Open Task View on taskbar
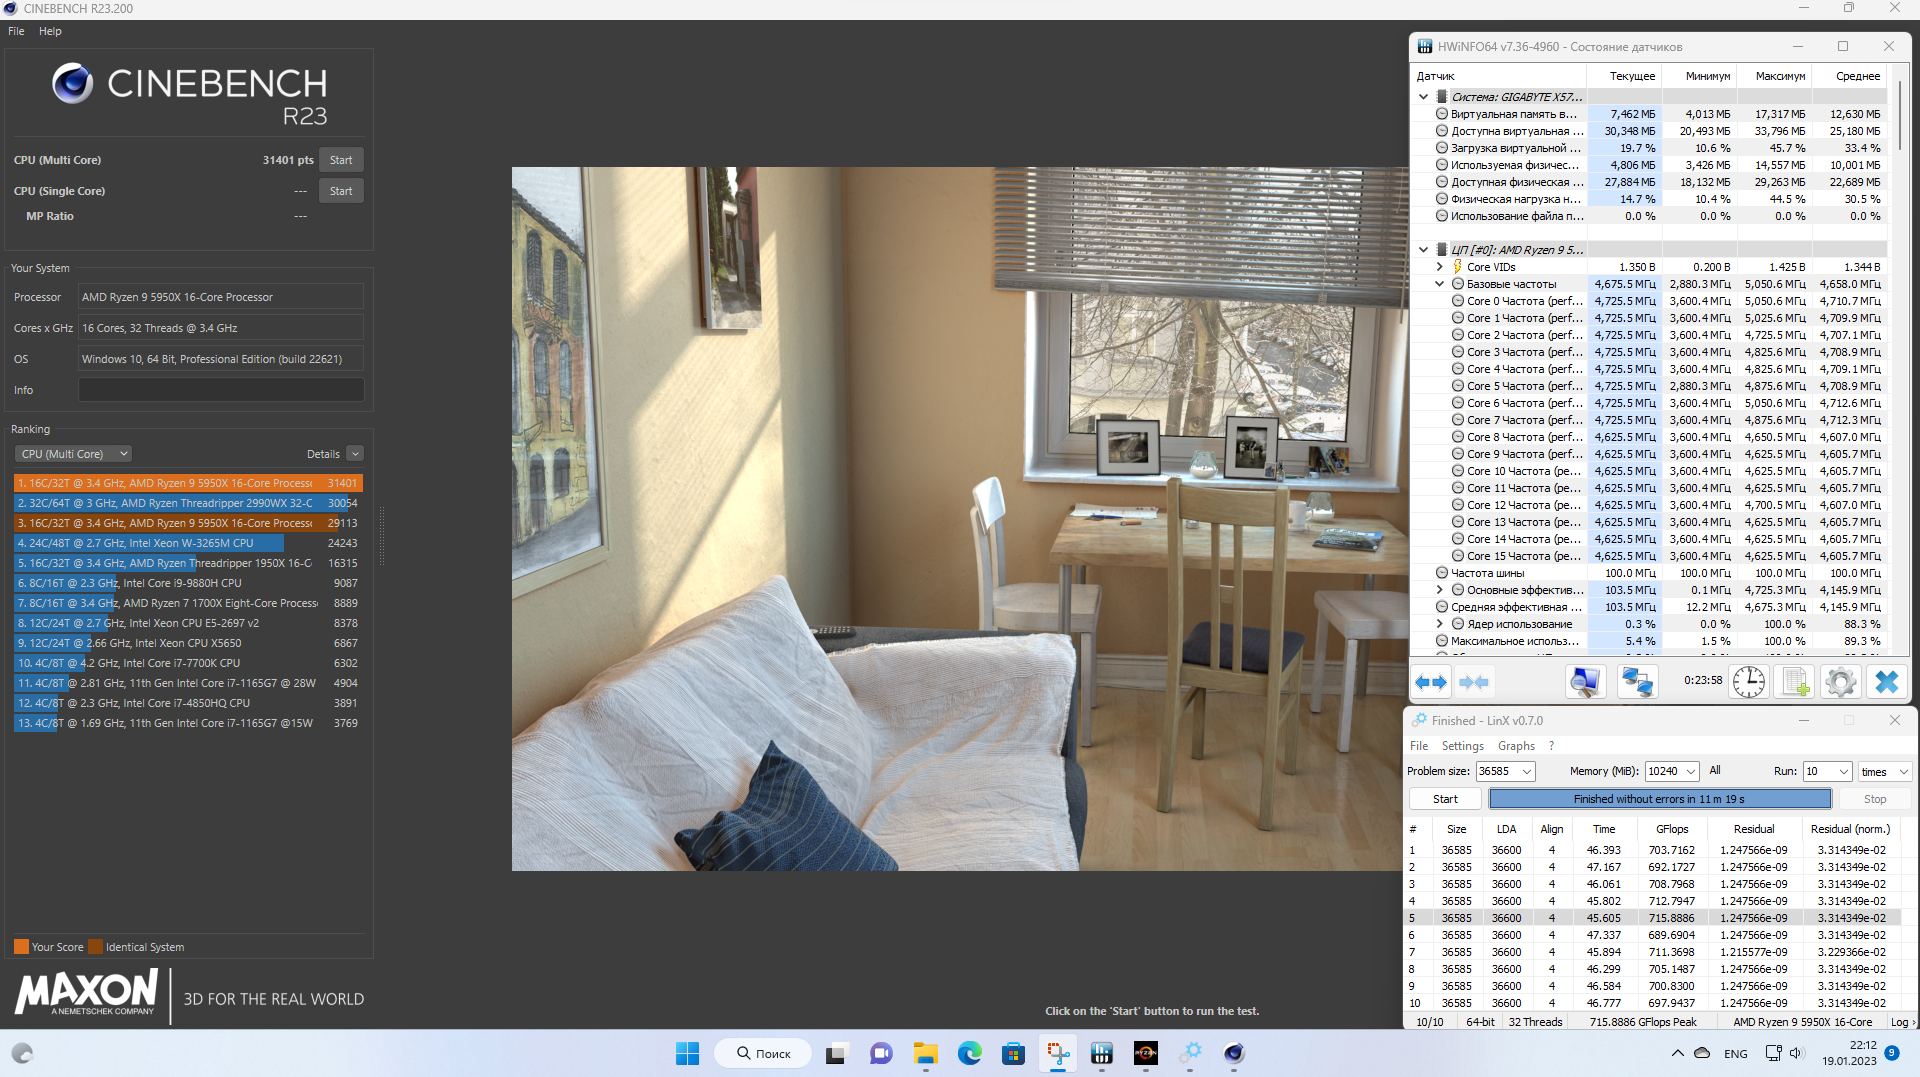The height and width of the screenshot is (1077, 1920). (836, 1053)
